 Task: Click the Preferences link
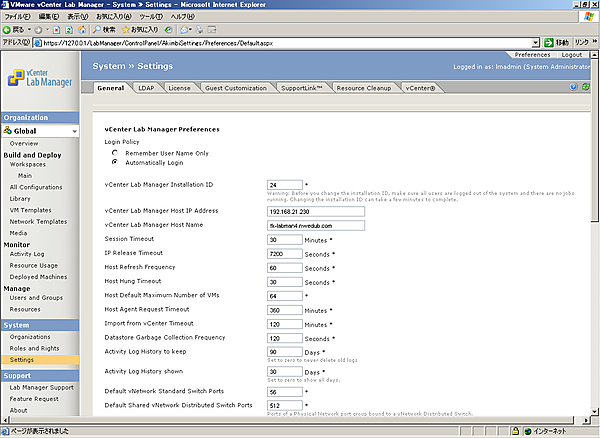[532, 55]
